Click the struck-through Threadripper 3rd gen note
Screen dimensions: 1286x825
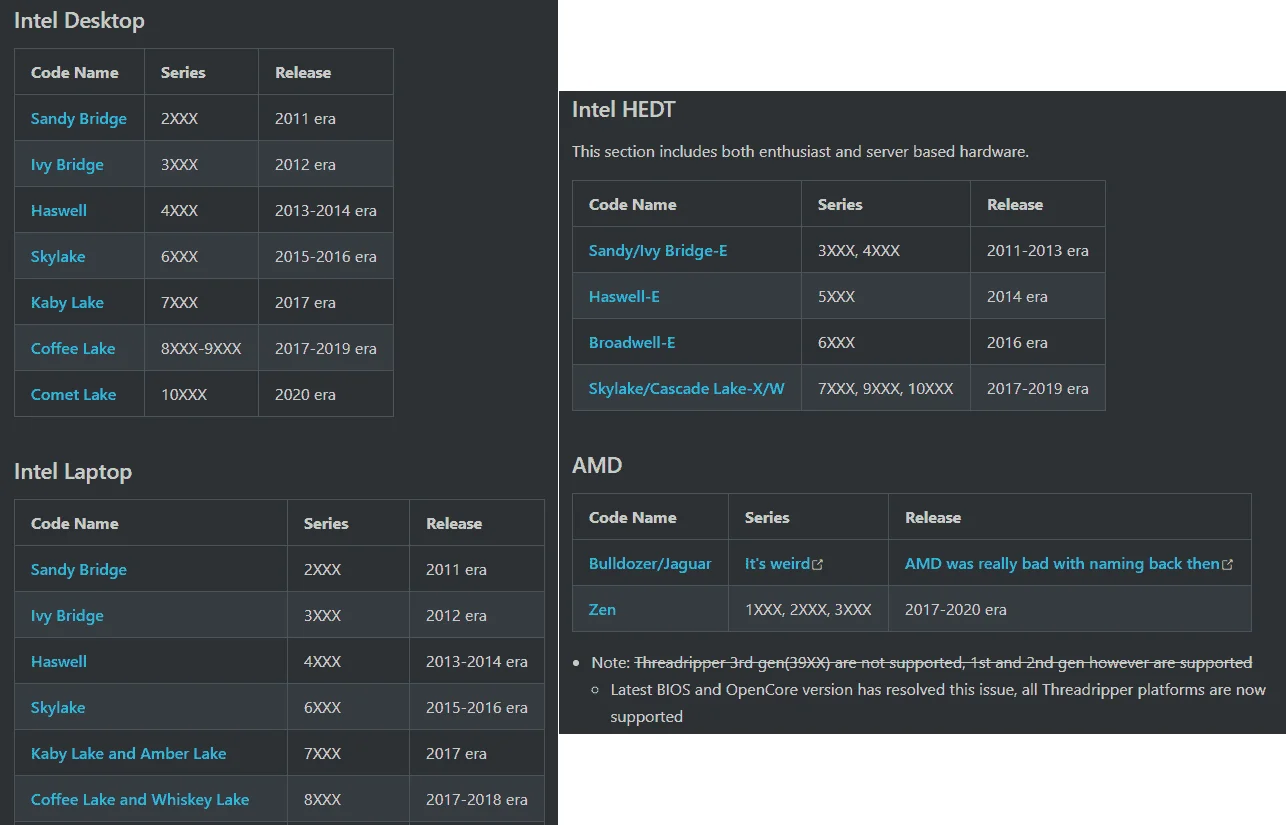pos(943,662)
